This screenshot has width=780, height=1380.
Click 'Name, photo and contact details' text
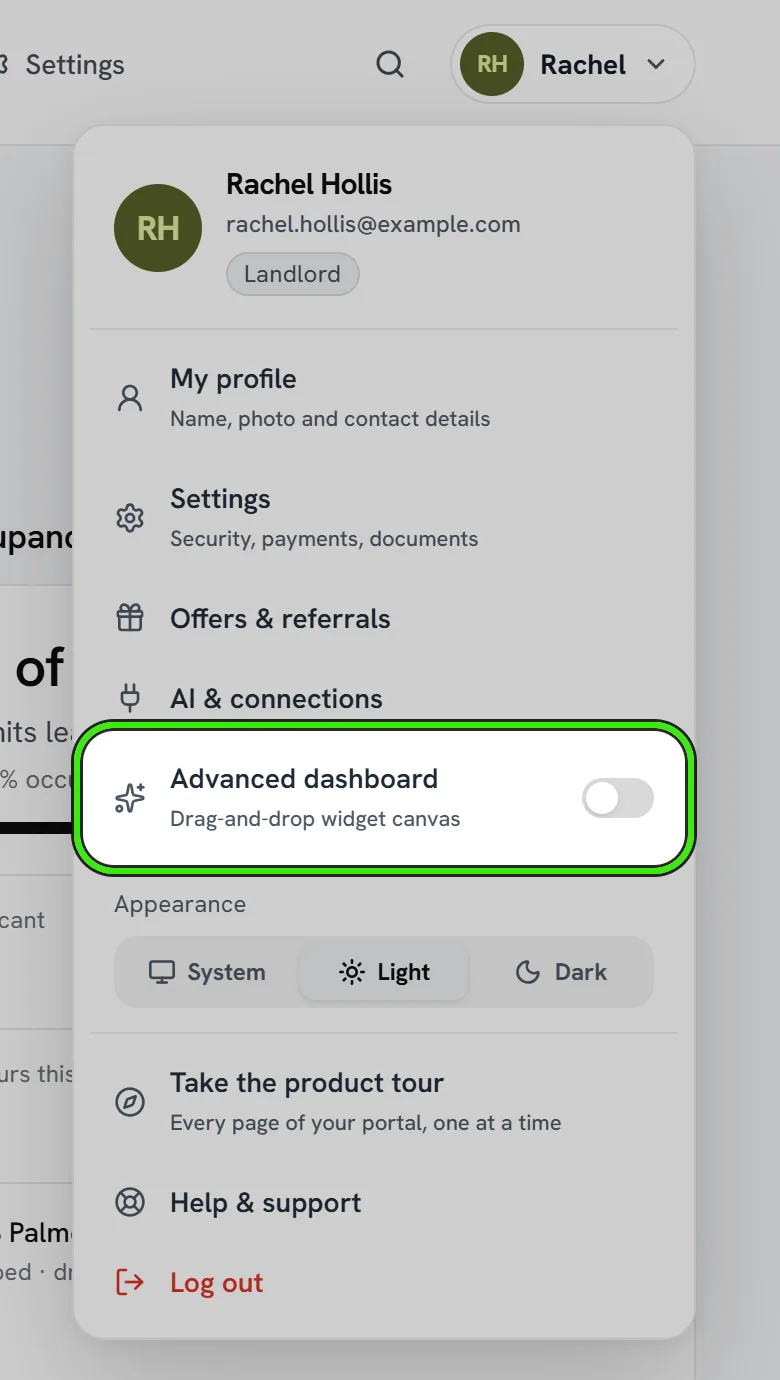(330, 419)
